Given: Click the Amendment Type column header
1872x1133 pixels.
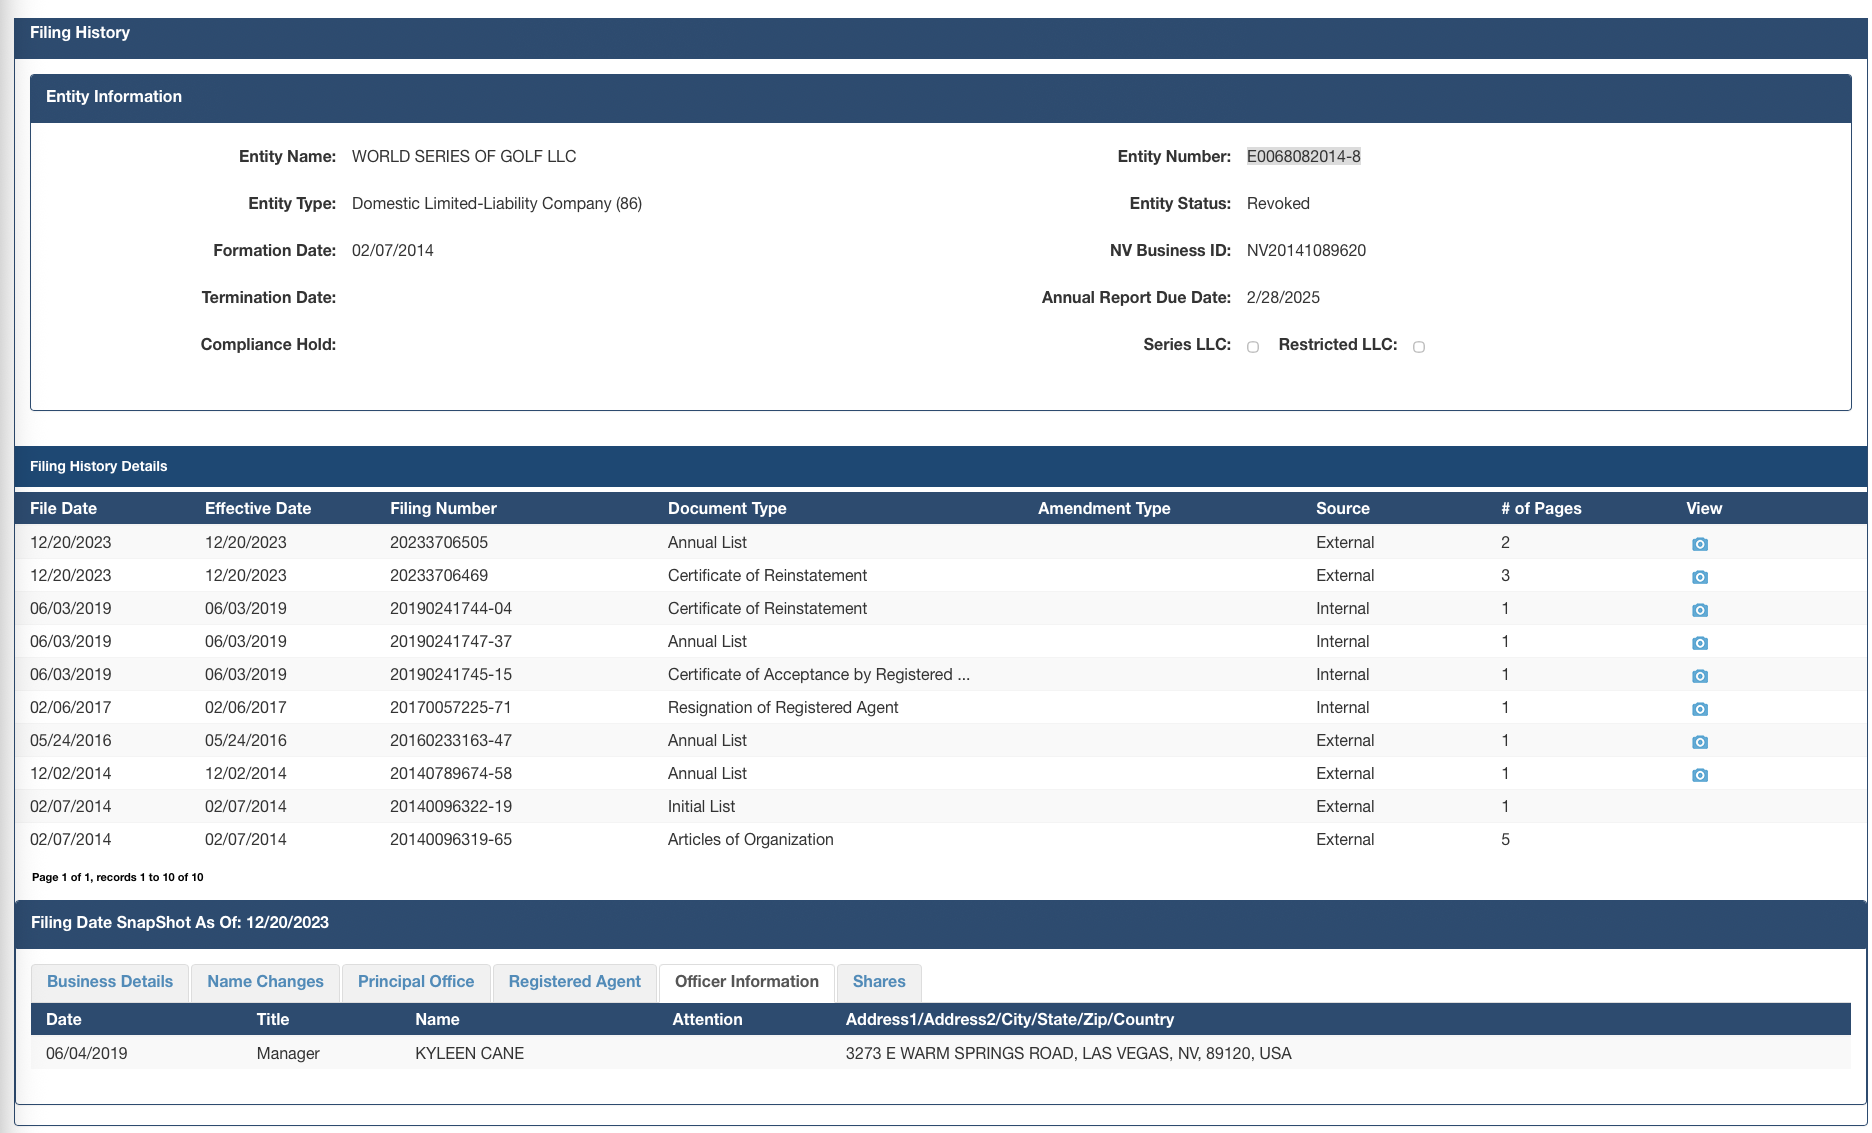Looking at the screenshot, I should [1104, 508].
